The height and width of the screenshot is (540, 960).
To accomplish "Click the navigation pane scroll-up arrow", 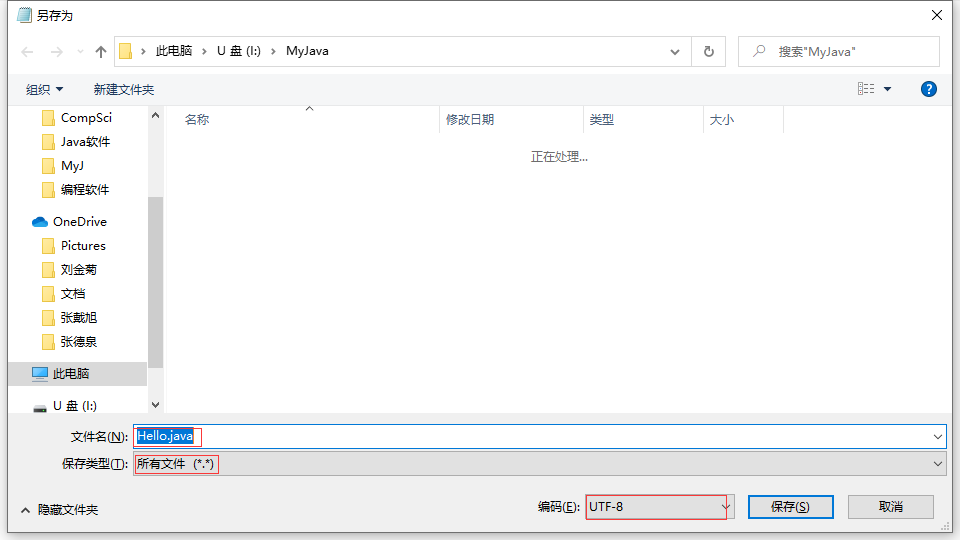I will point(156,115).
